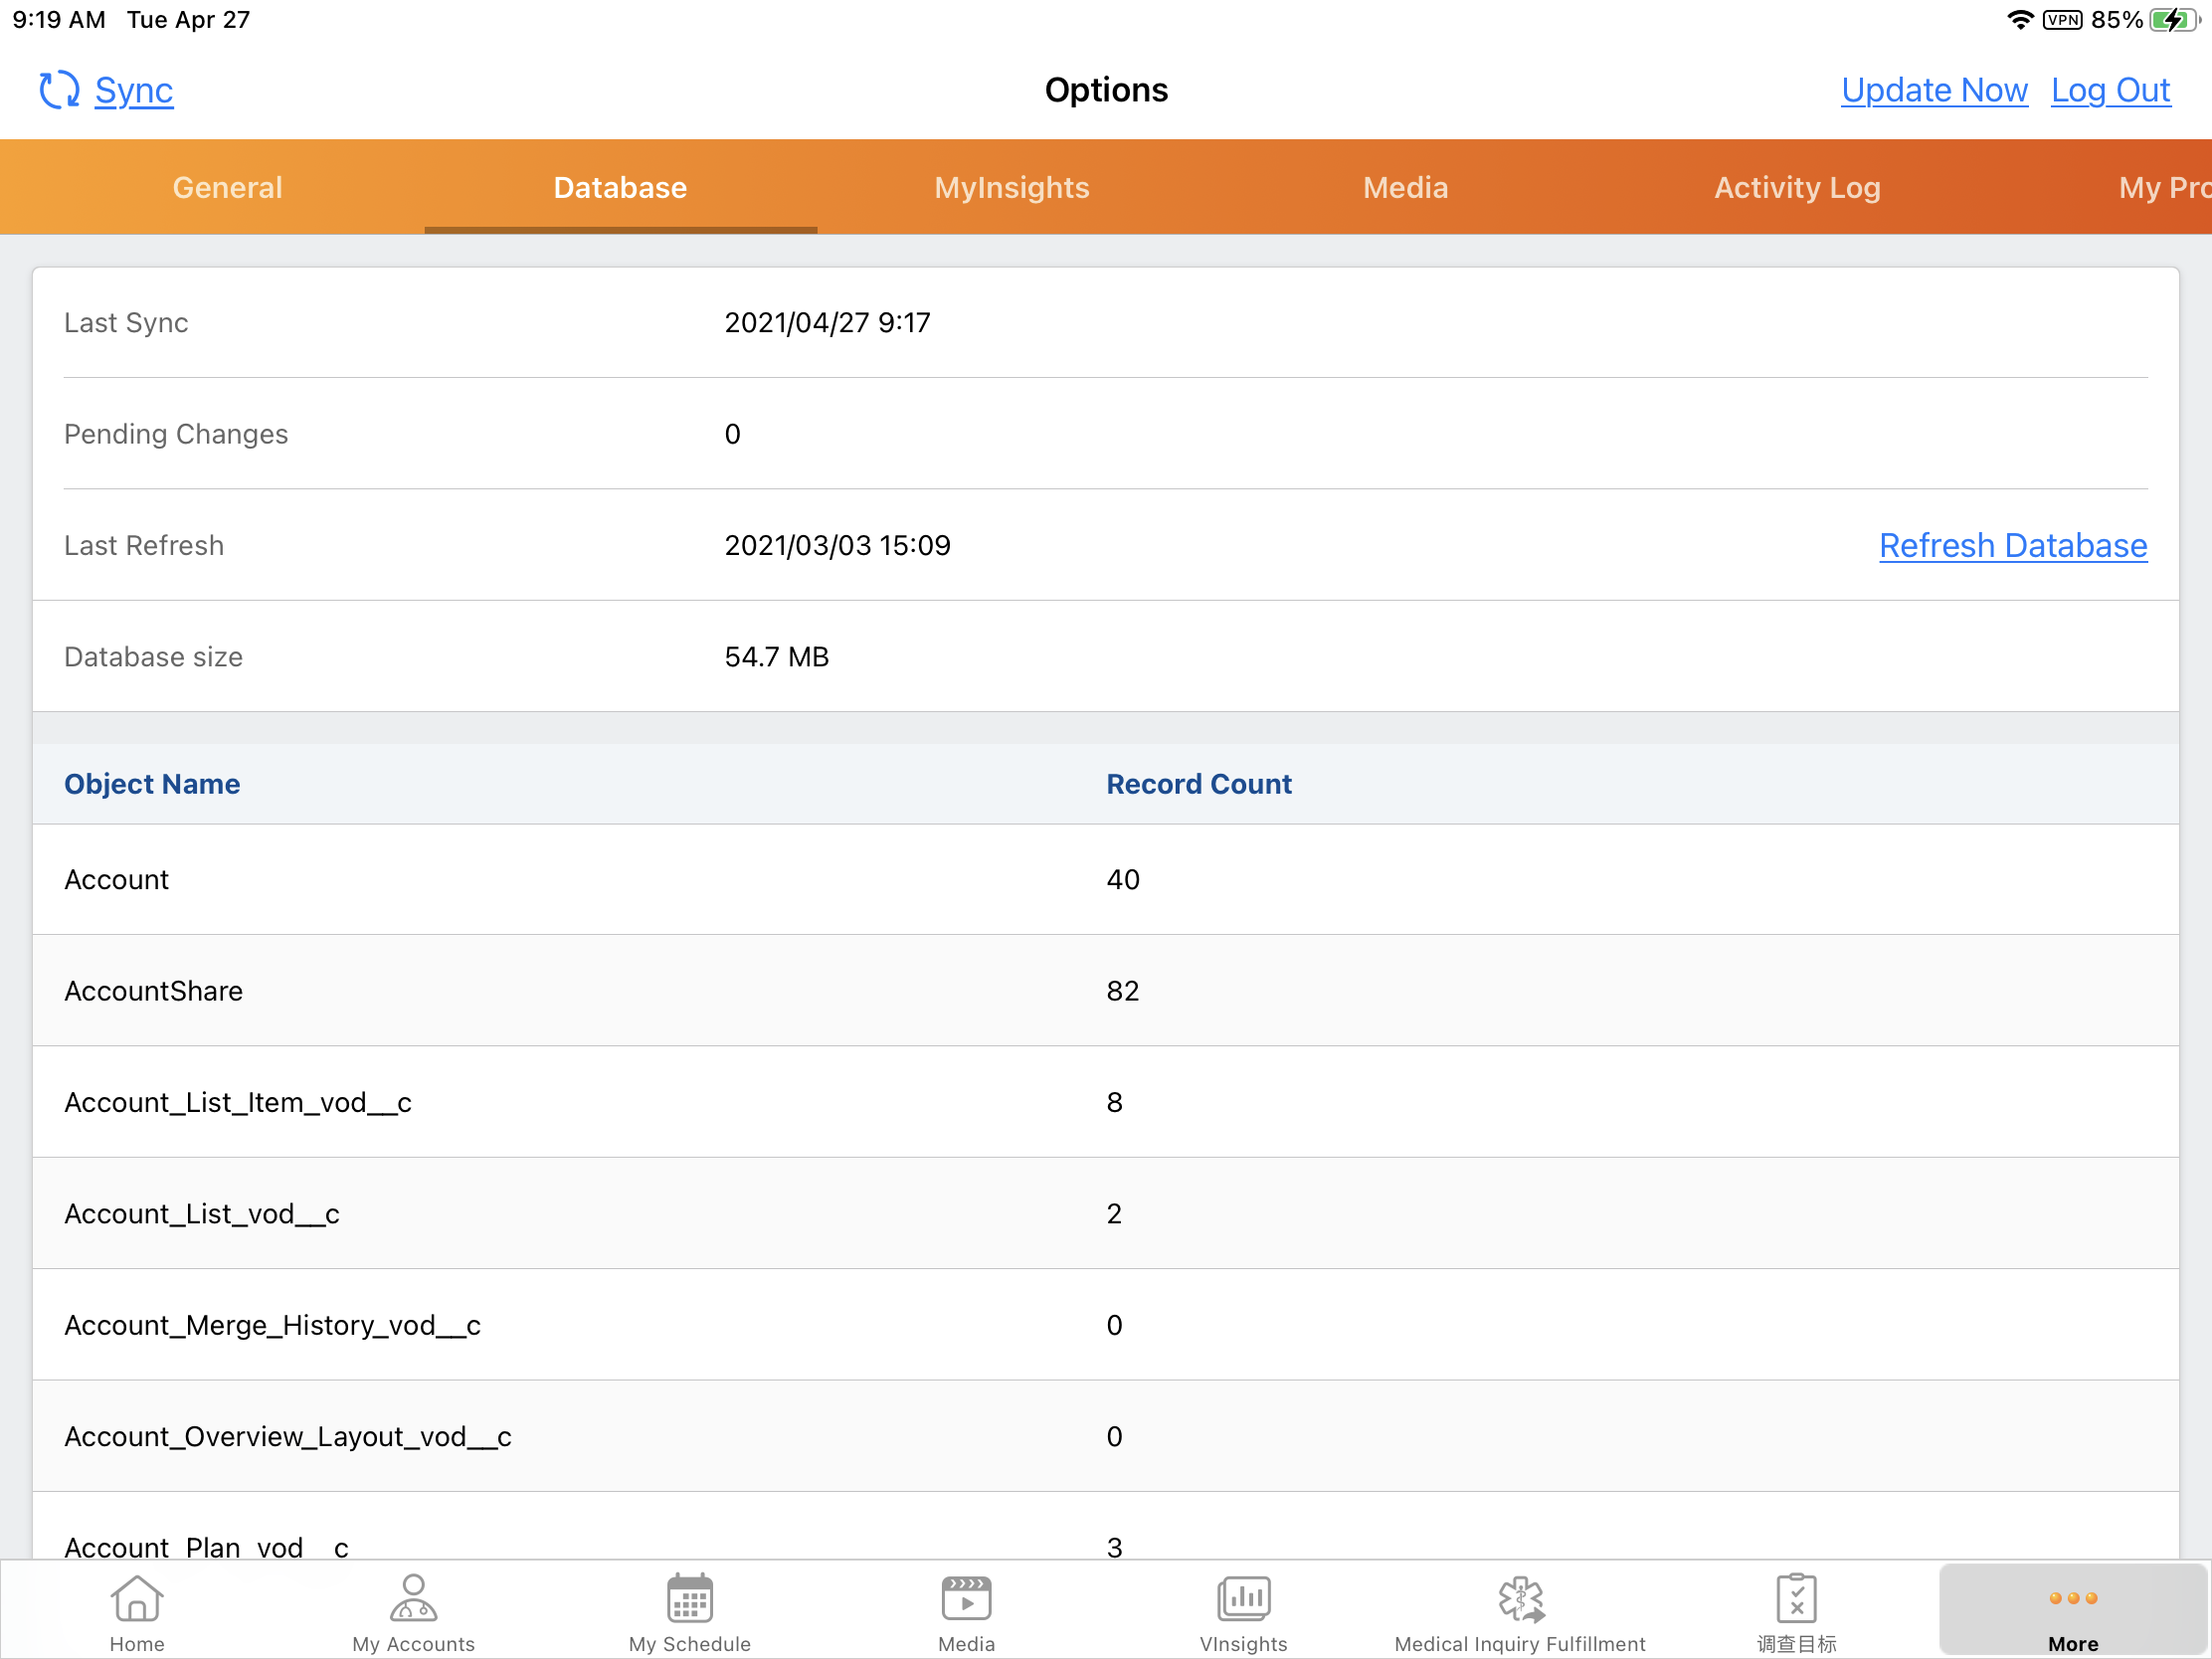Select the AccountShare row
The height and width of the screenshot is (1659, 2212).
[1105, 991]
